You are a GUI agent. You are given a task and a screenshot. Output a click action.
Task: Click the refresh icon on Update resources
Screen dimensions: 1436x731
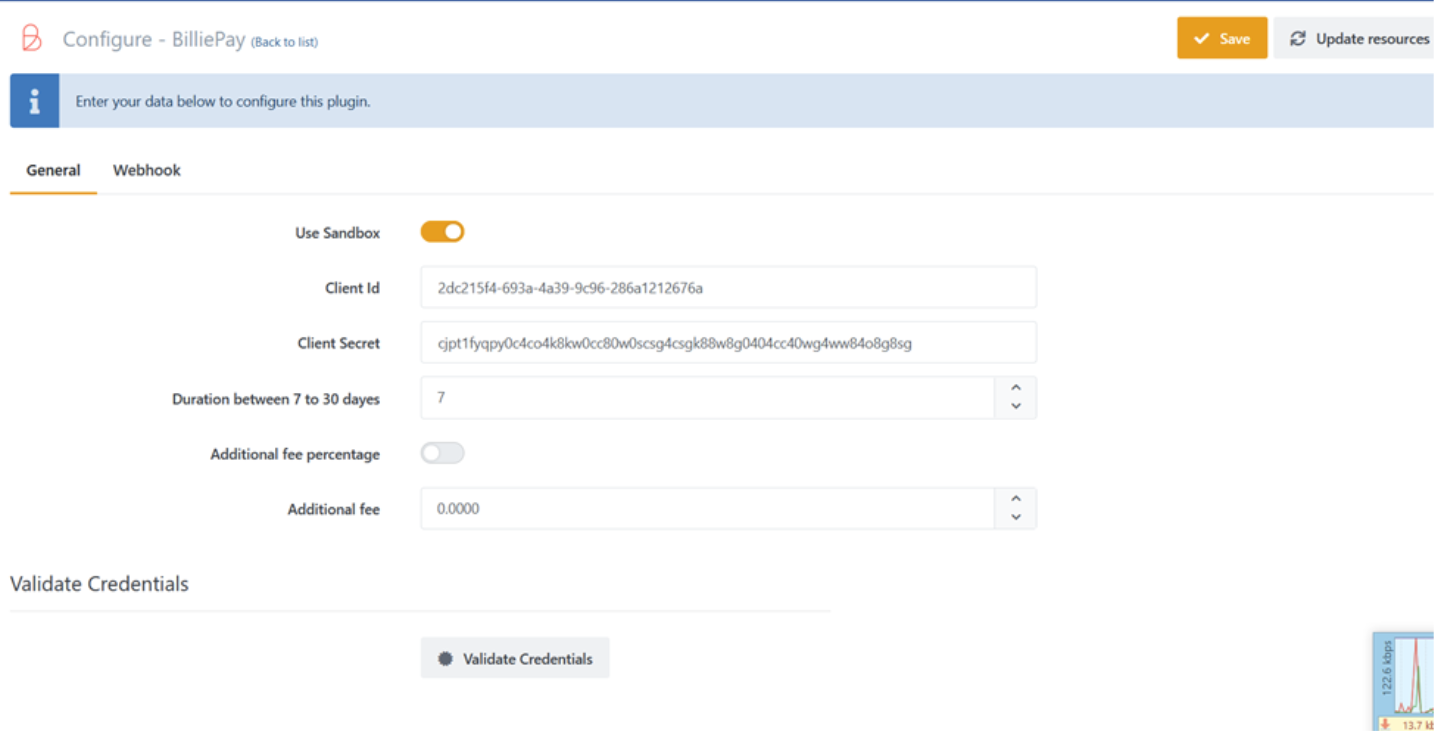tap(1298, 39)
